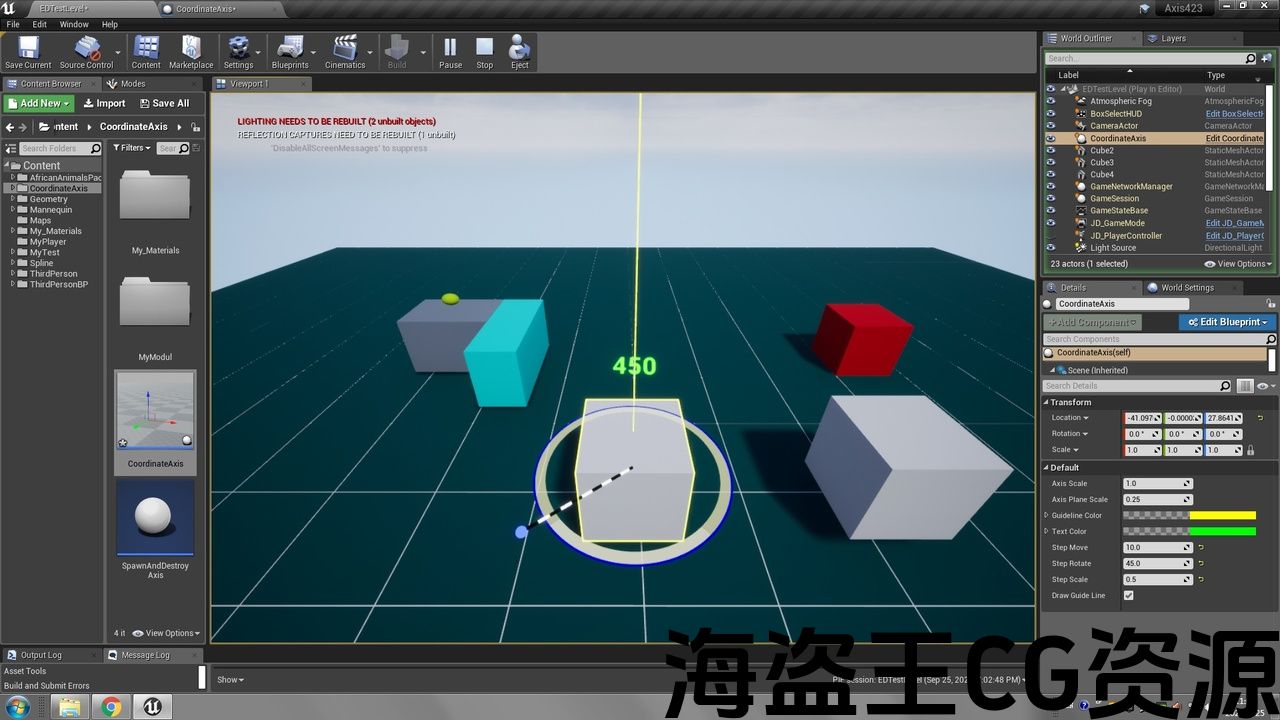Expand the Filters dropdown in Content Browser
Image resolution: width=1280 pixels, height=720 pixels.
[x=133, y=148]
